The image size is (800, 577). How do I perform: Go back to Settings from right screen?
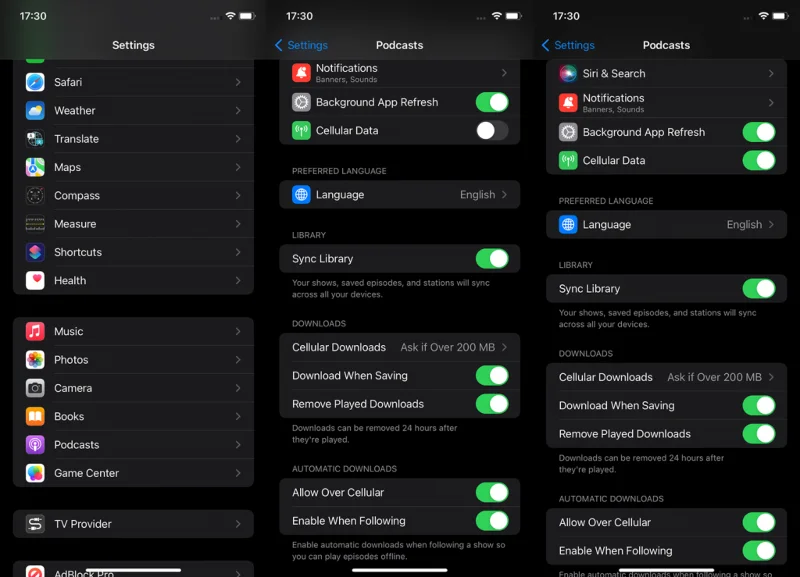568,45
